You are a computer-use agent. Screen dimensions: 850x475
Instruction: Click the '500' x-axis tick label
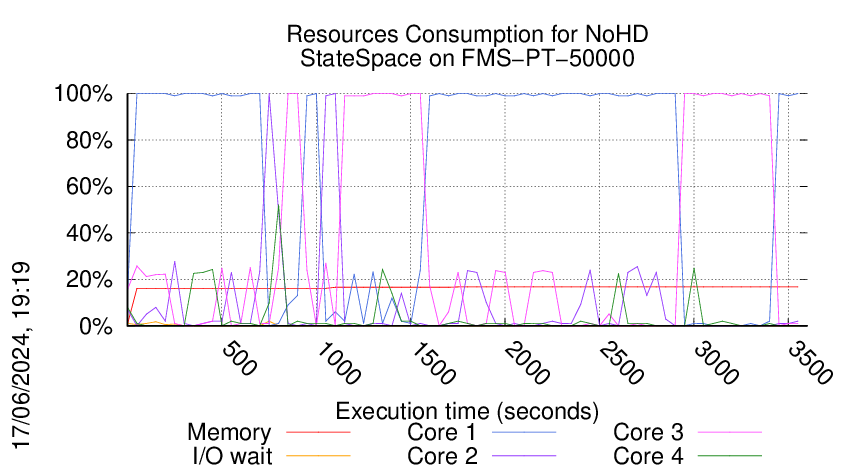click(x=239, y=358)
